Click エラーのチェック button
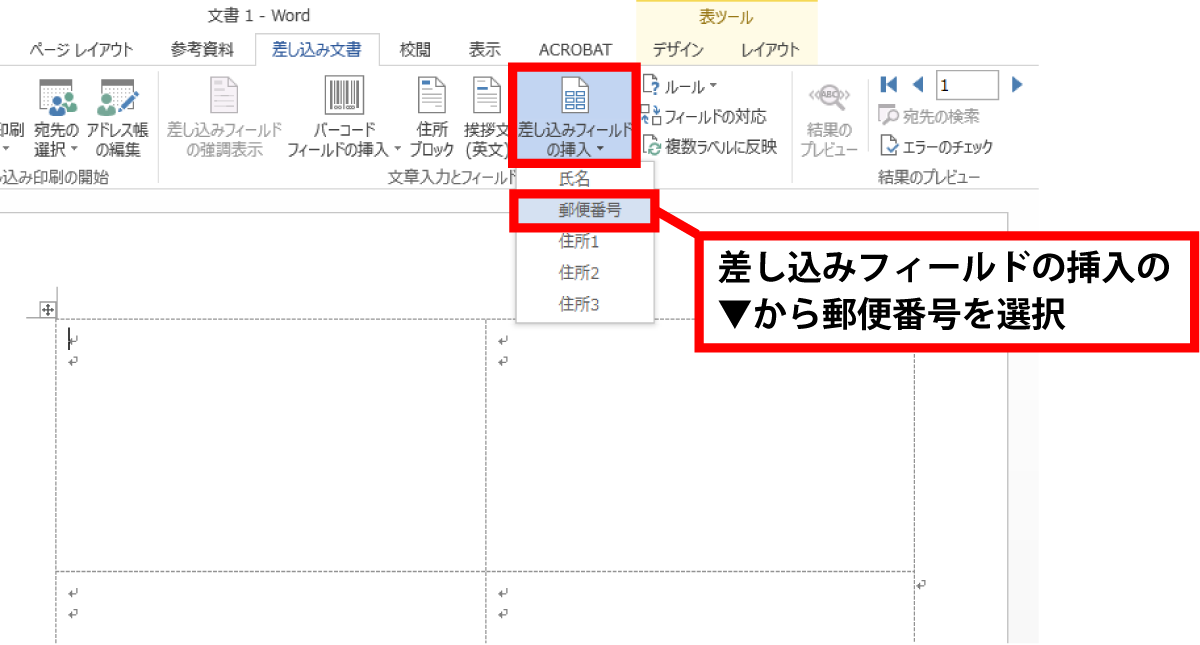 point(937,146)
